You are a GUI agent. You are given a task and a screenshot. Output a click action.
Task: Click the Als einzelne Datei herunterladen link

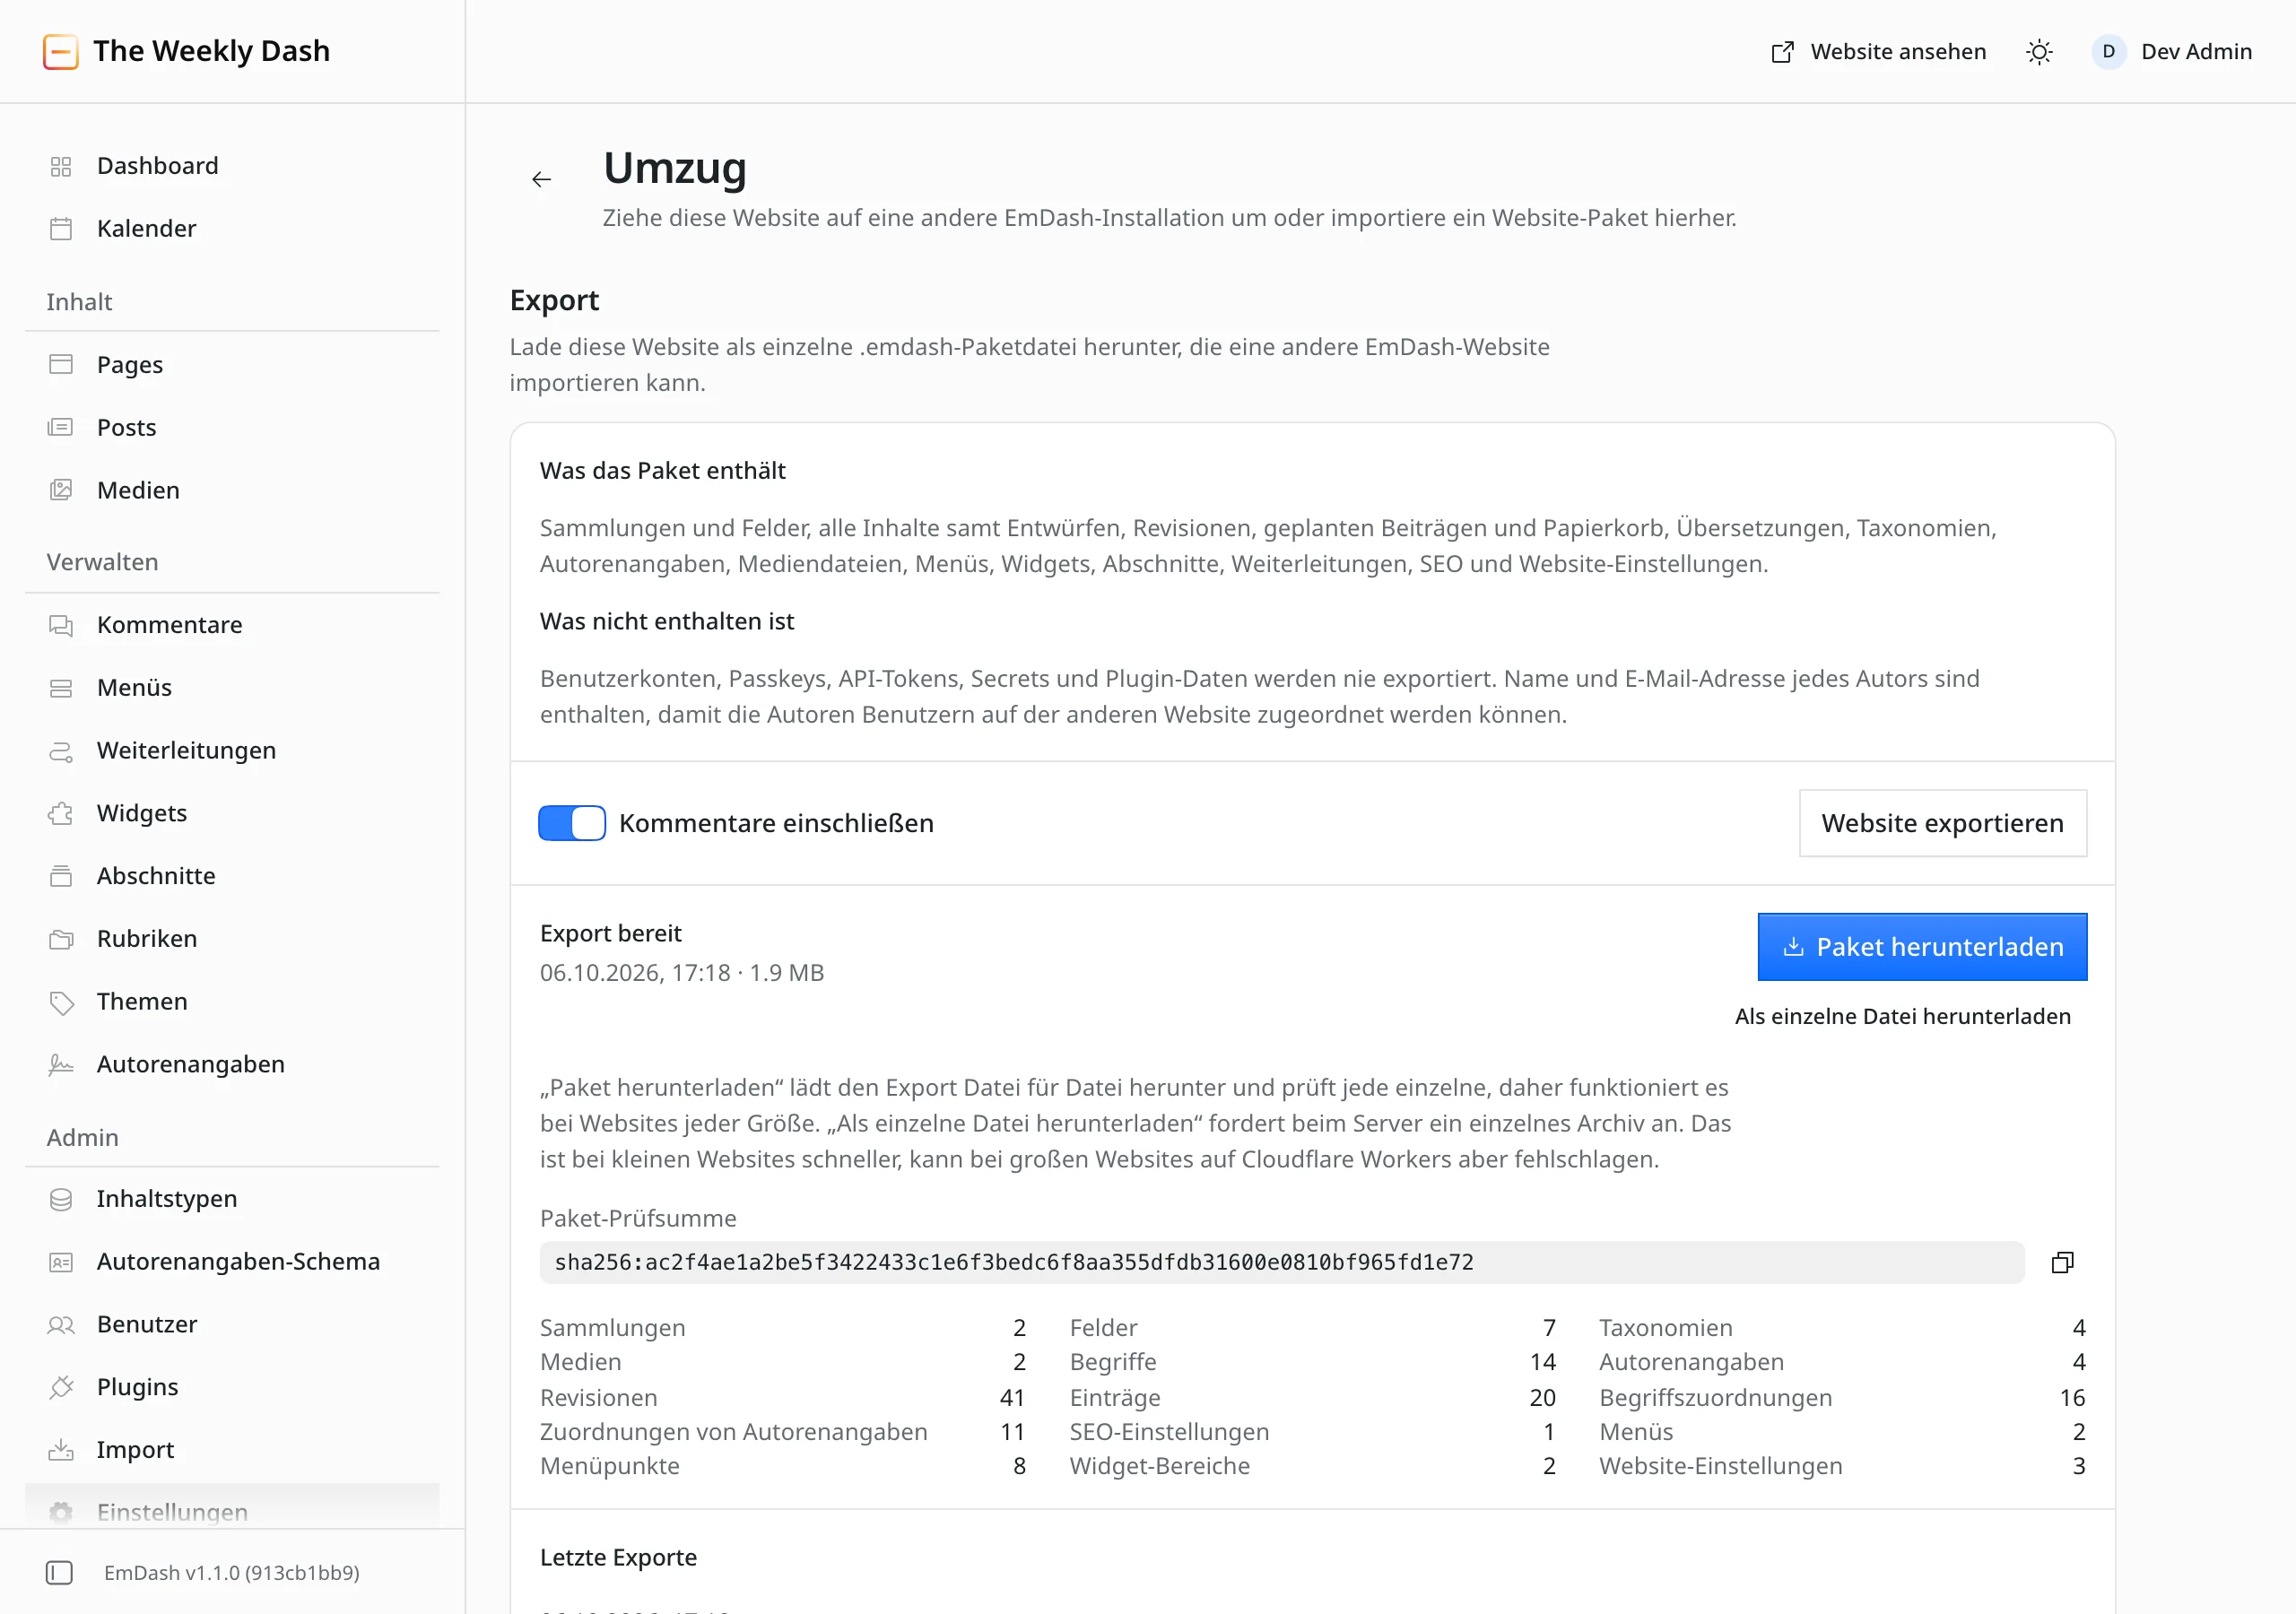coord(1902,1017)
